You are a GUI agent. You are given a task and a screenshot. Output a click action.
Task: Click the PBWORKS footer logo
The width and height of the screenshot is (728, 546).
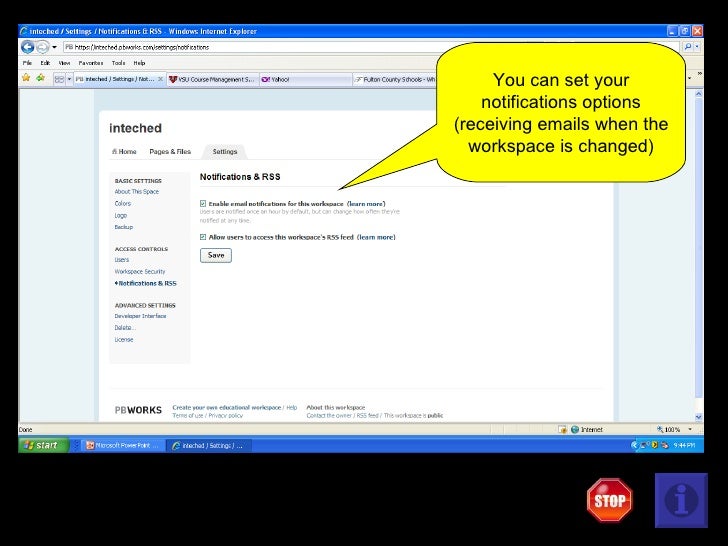[138, 410]
